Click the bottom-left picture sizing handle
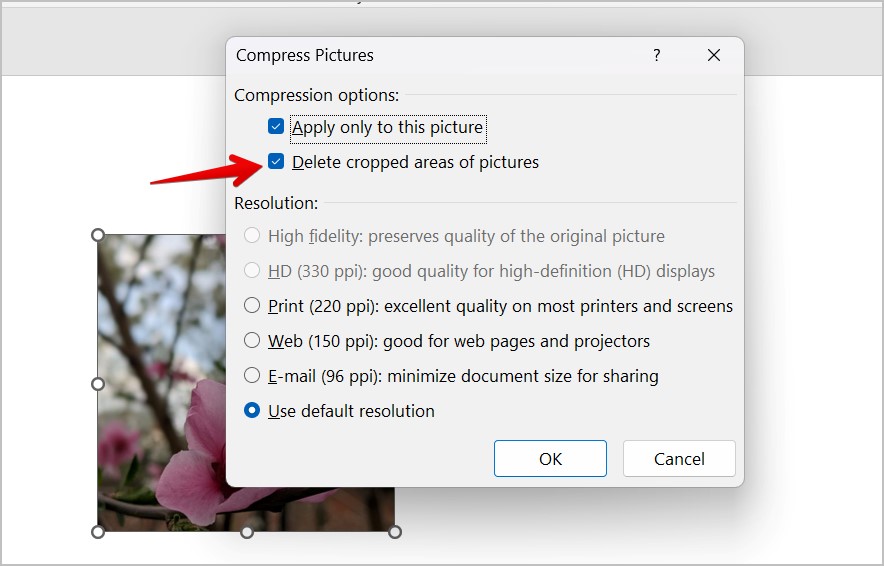 (x=98, y=532)
